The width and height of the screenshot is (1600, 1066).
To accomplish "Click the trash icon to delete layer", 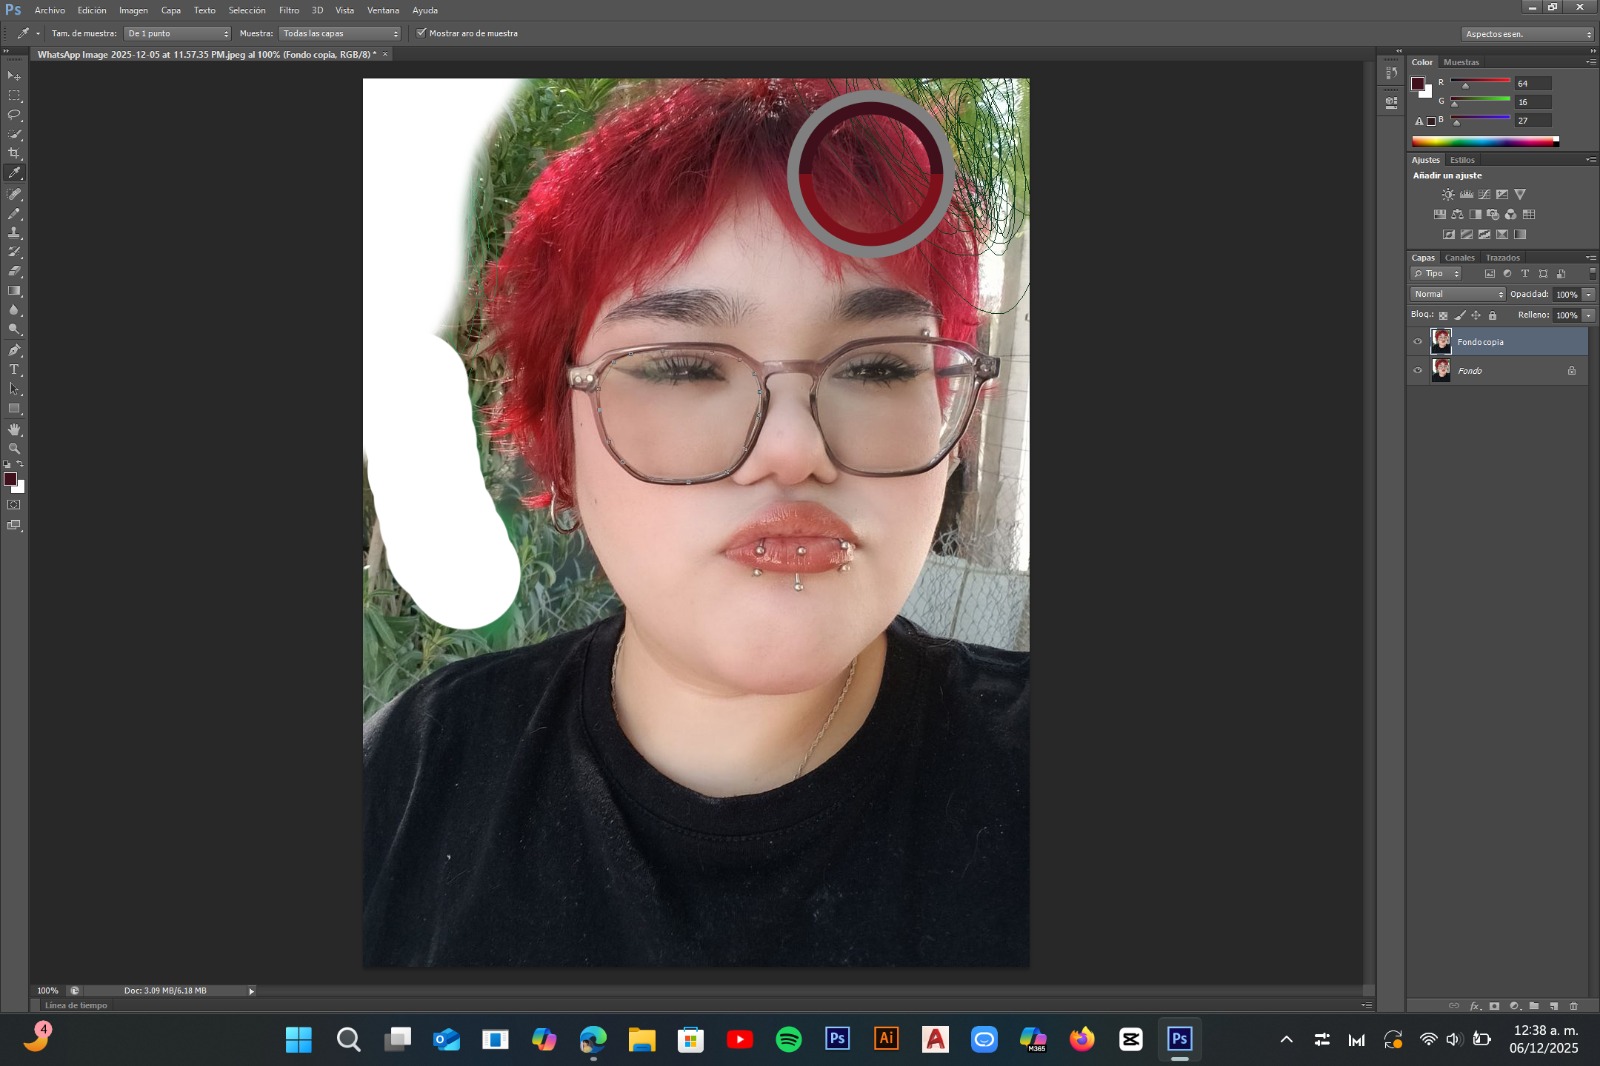I will [x=1573, y=1006].
